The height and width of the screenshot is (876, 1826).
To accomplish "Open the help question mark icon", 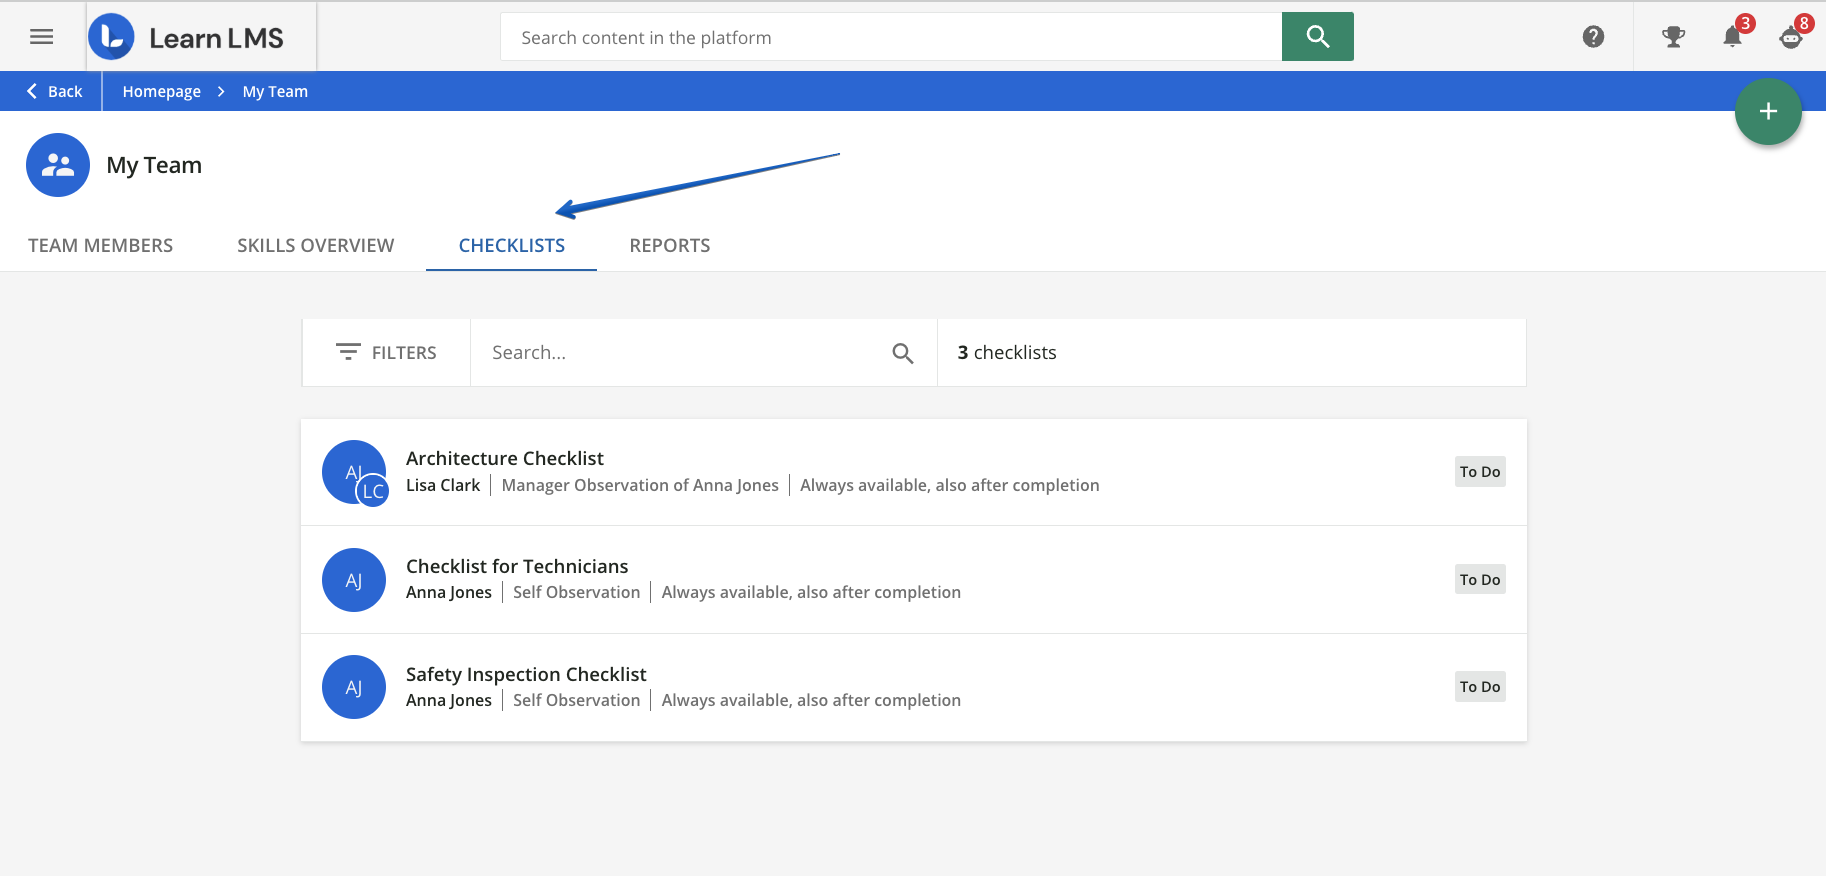I will pos(1593,37).
